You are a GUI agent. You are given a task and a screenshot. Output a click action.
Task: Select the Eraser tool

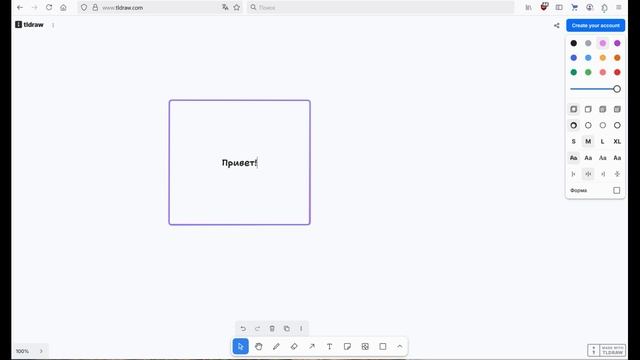294,347
